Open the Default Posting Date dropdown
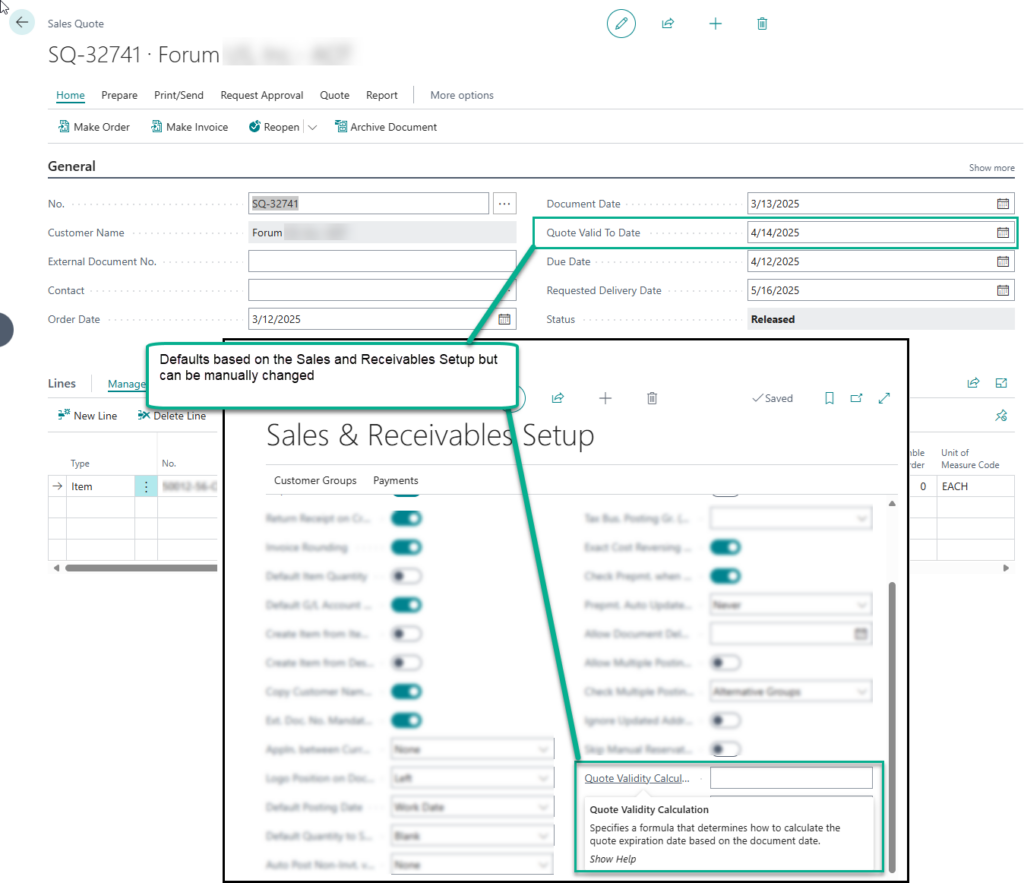The width and height of the screenshot is (1024, 883). [x=472, y=807]
